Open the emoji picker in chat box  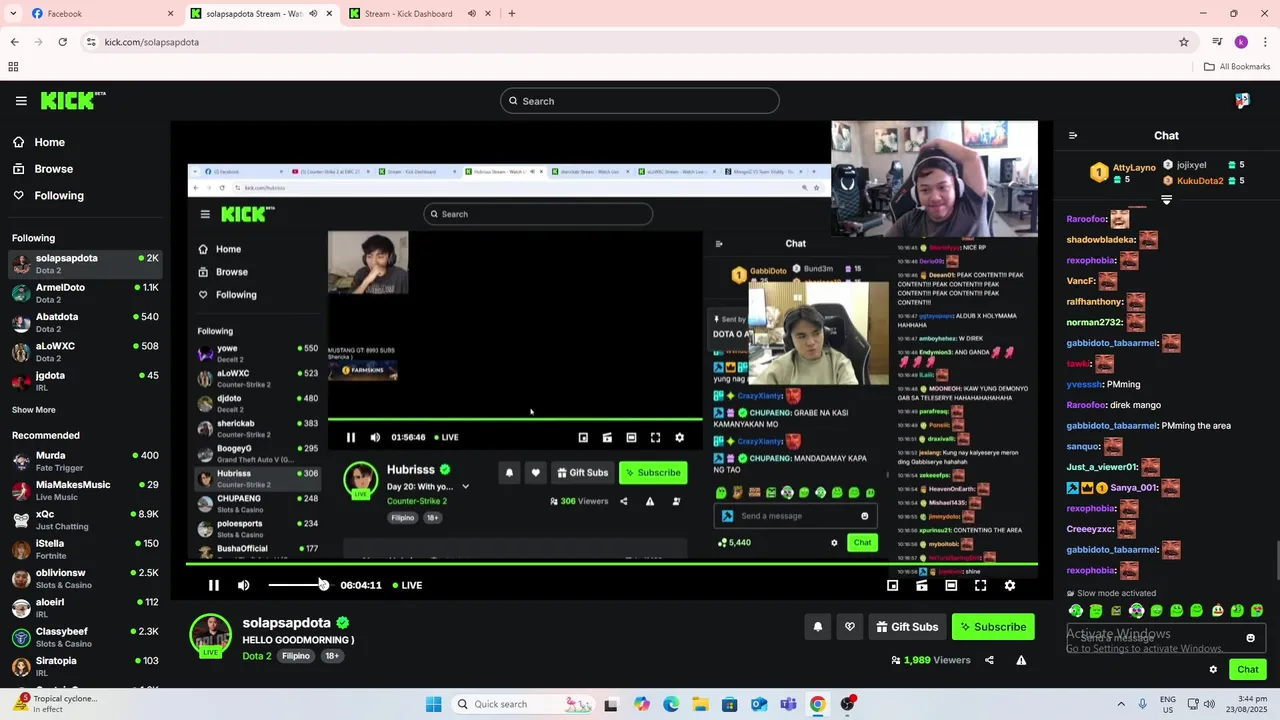point(1250,638)
